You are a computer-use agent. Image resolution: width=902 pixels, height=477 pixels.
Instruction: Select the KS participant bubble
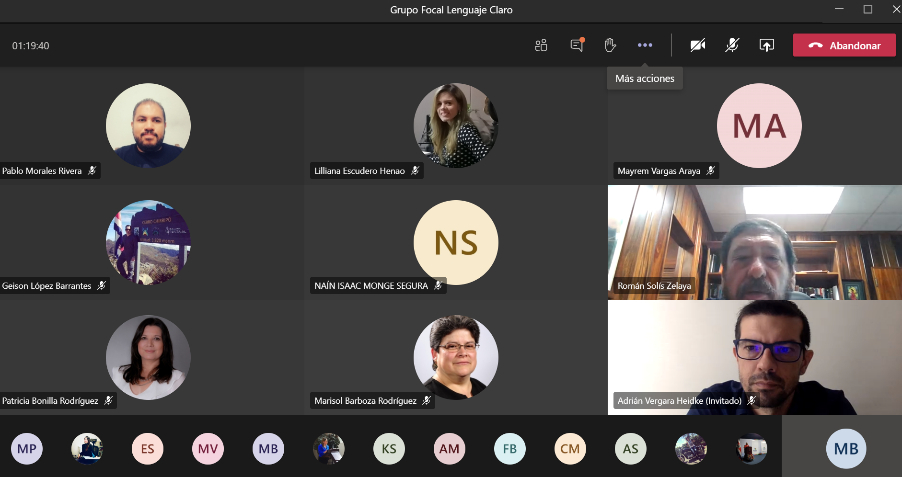point(389,449)
